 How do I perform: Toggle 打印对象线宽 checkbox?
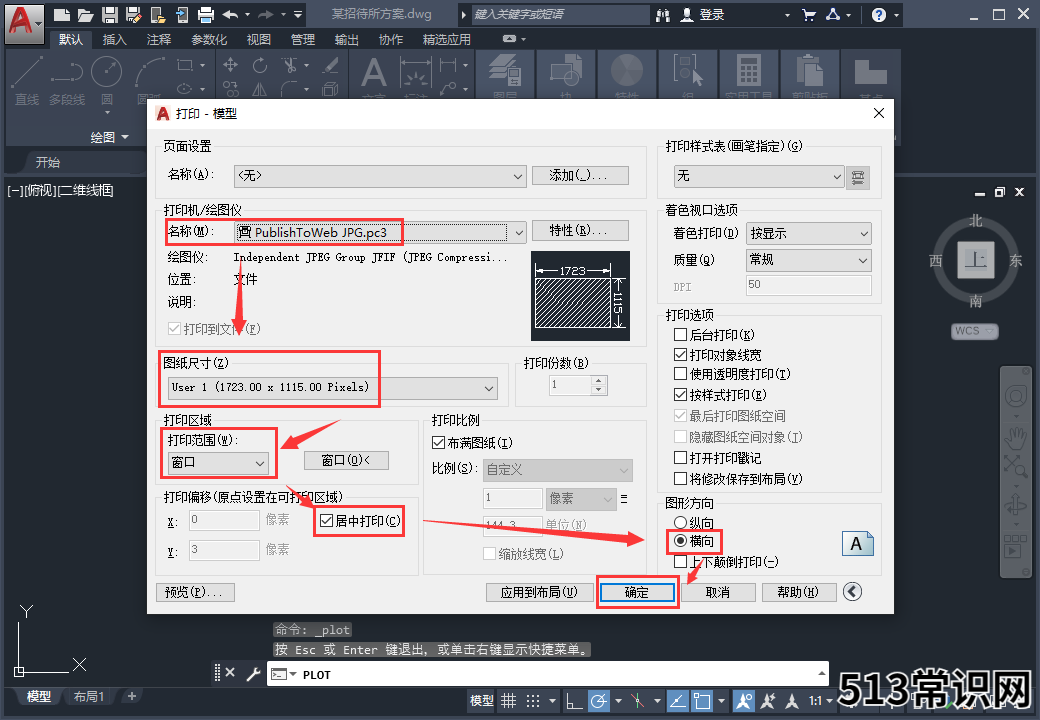click(680, 355)
